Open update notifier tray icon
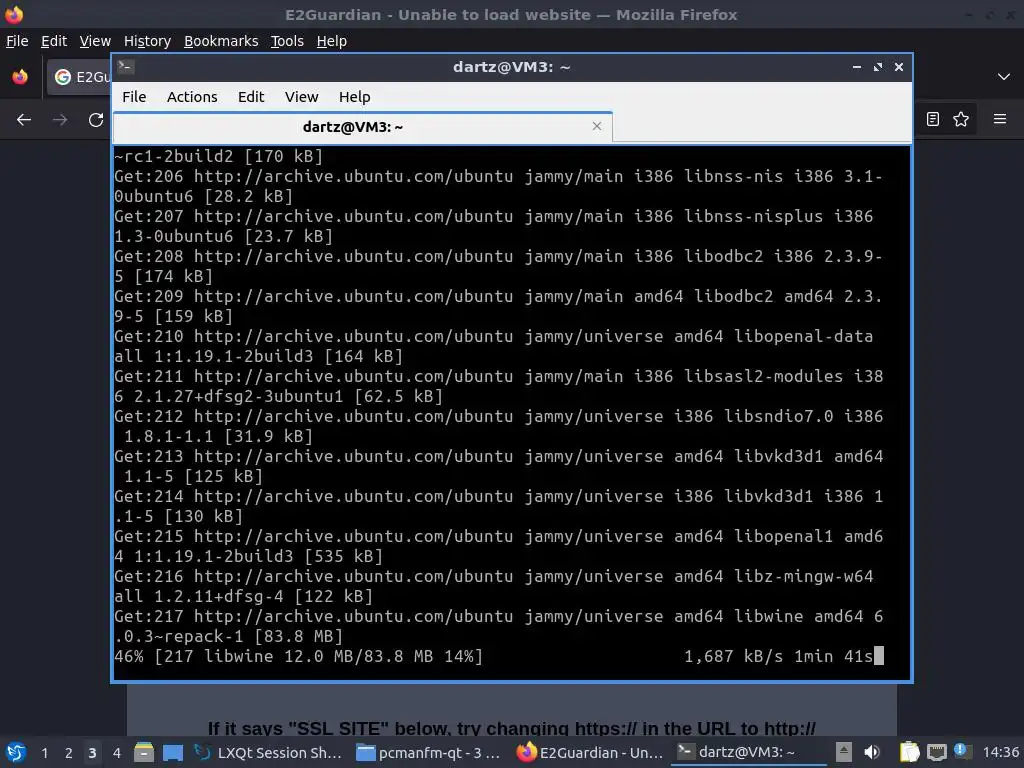Viewport: 1024px width, 768px height. coord(963,752)
